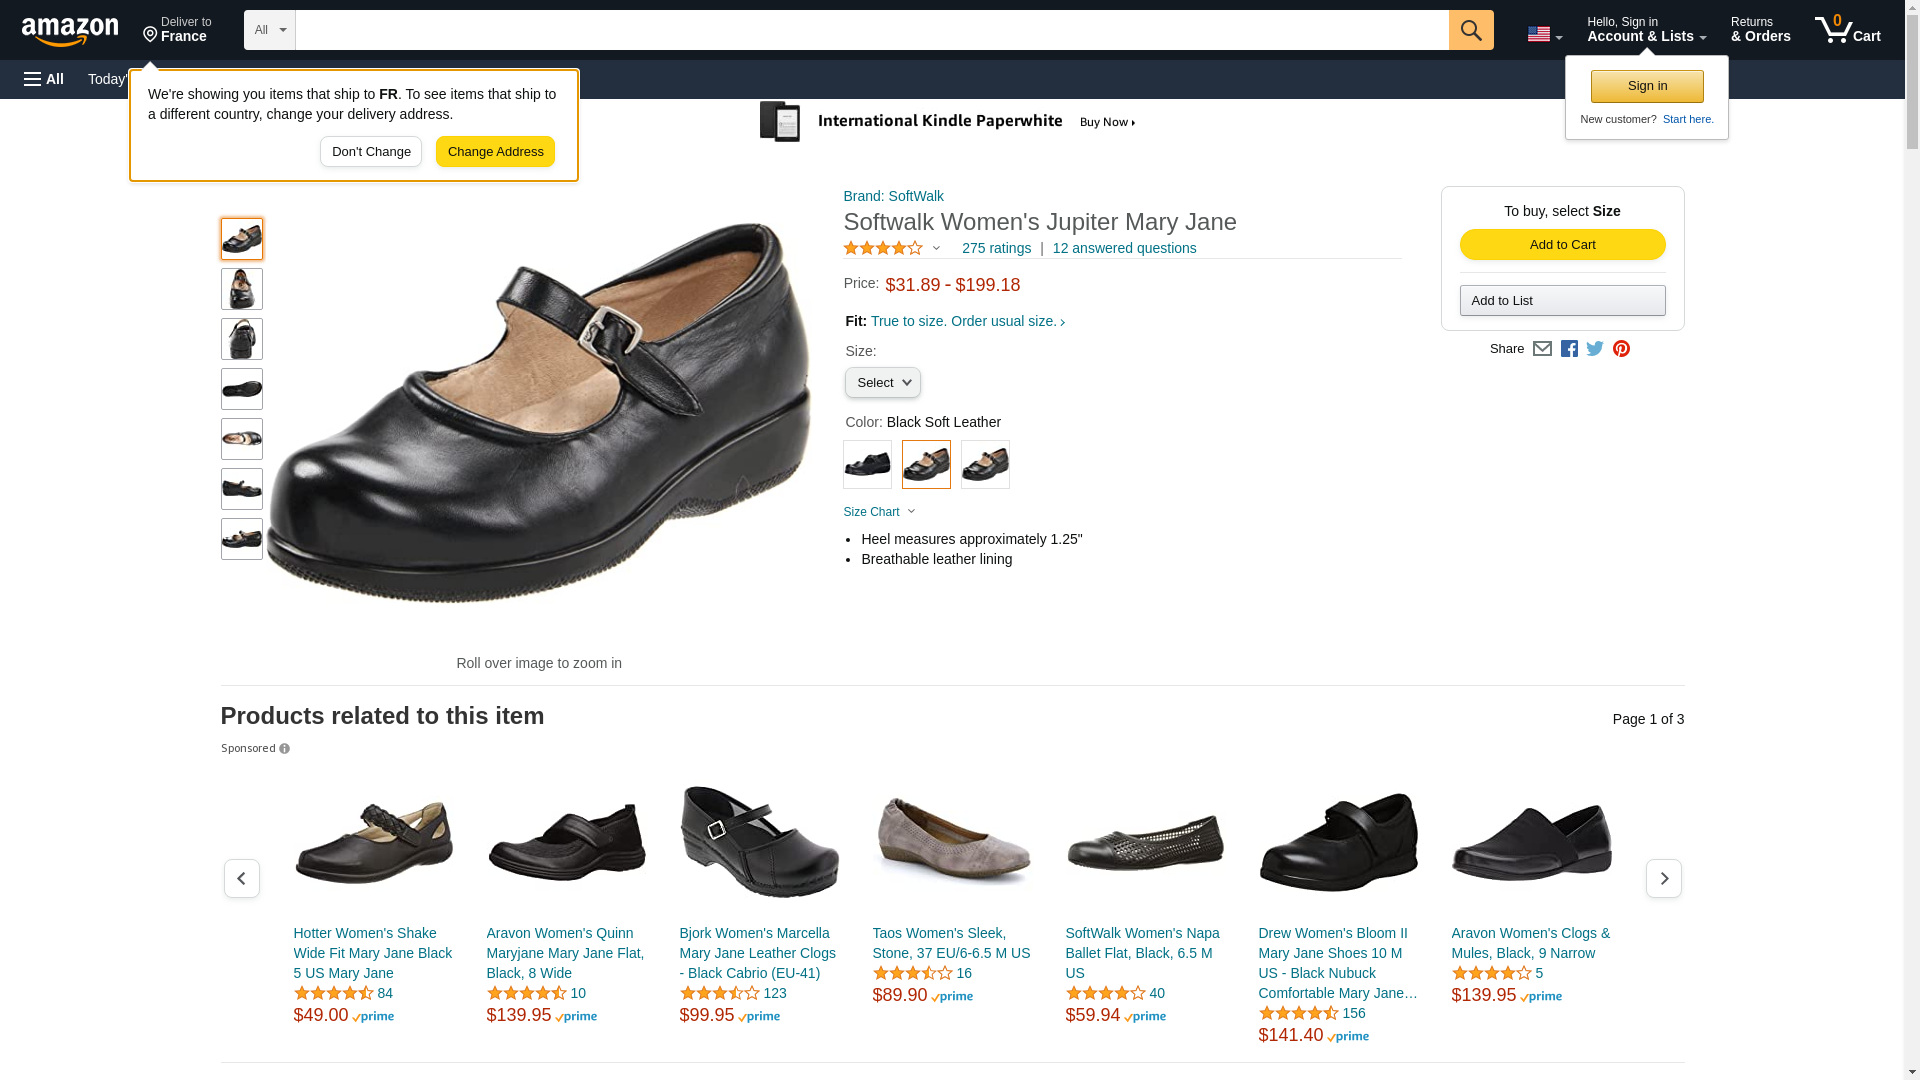The height and width of the screenshot is (1080, 1920).
Task: View second product thumbnail image
Action: (x=242, y=289)
